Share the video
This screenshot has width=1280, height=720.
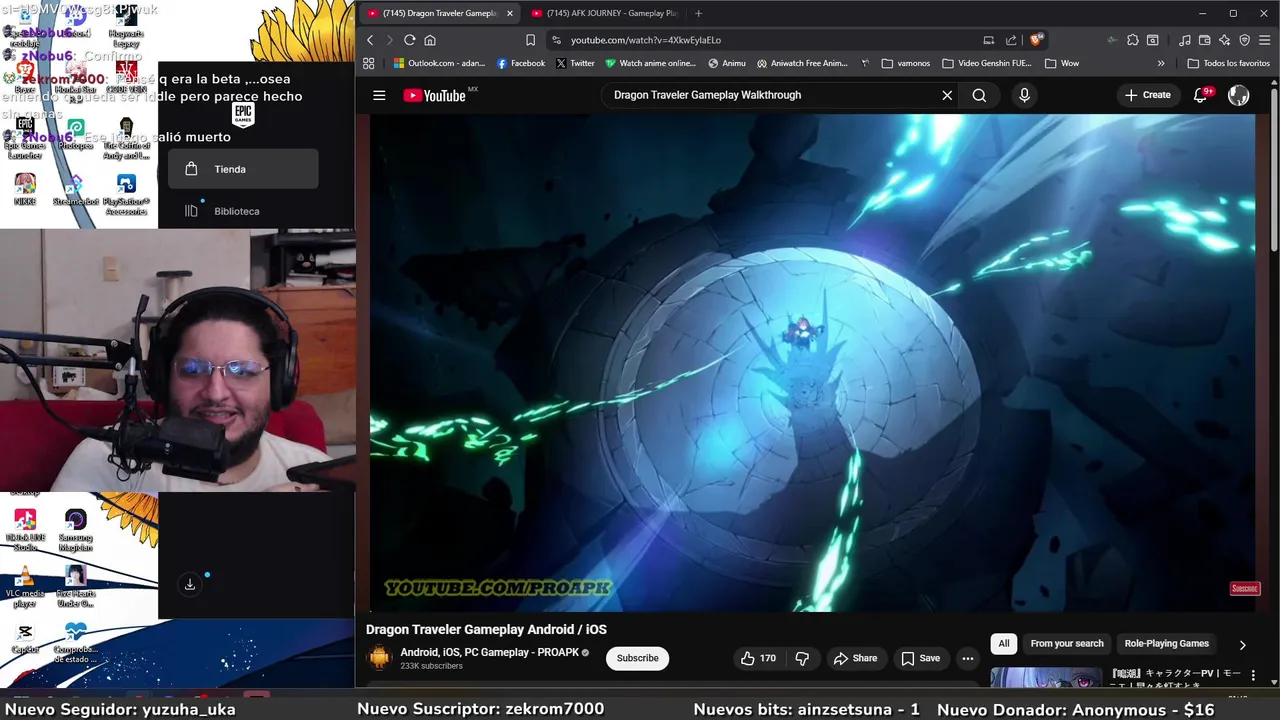(855, 658)
